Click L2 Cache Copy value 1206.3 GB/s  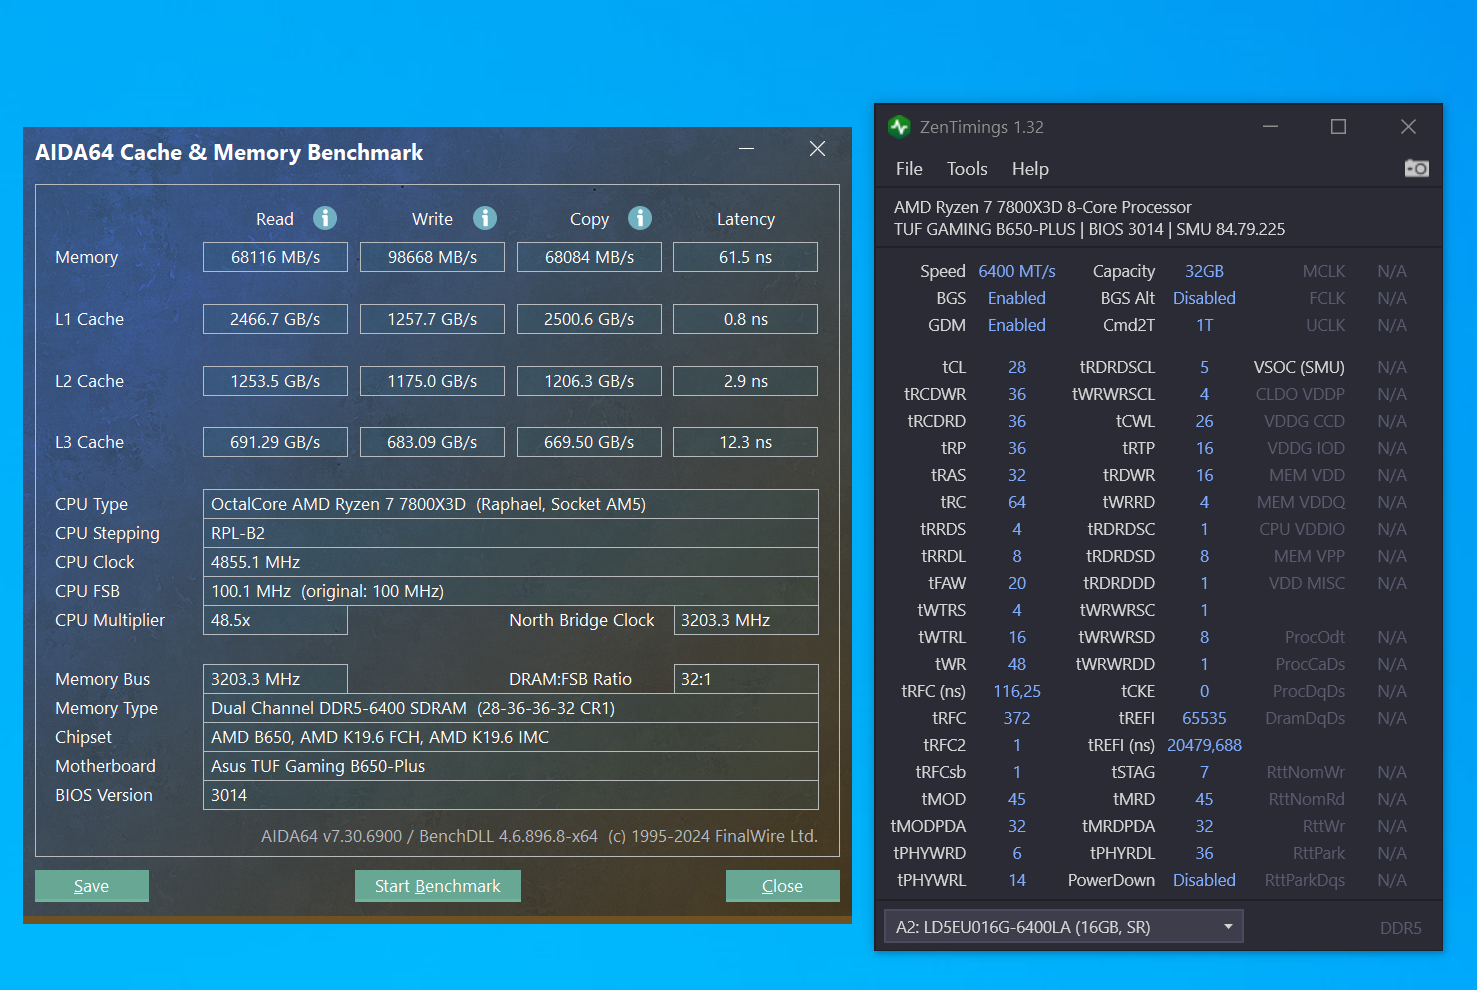point(589,381)
